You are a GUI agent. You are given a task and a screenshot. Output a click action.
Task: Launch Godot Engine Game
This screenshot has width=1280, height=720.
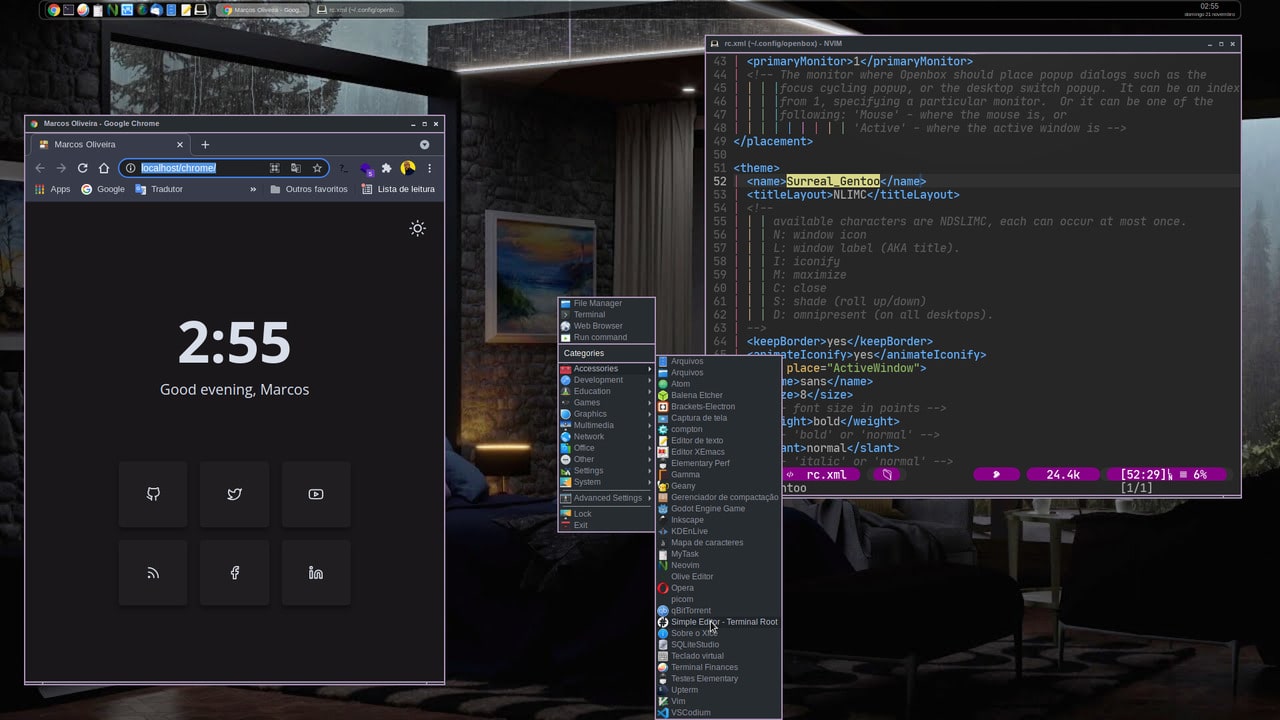718,509
